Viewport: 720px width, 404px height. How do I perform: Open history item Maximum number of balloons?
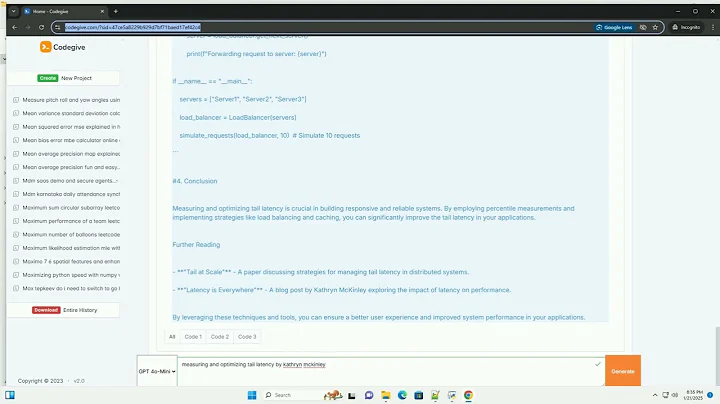point(71,235)
